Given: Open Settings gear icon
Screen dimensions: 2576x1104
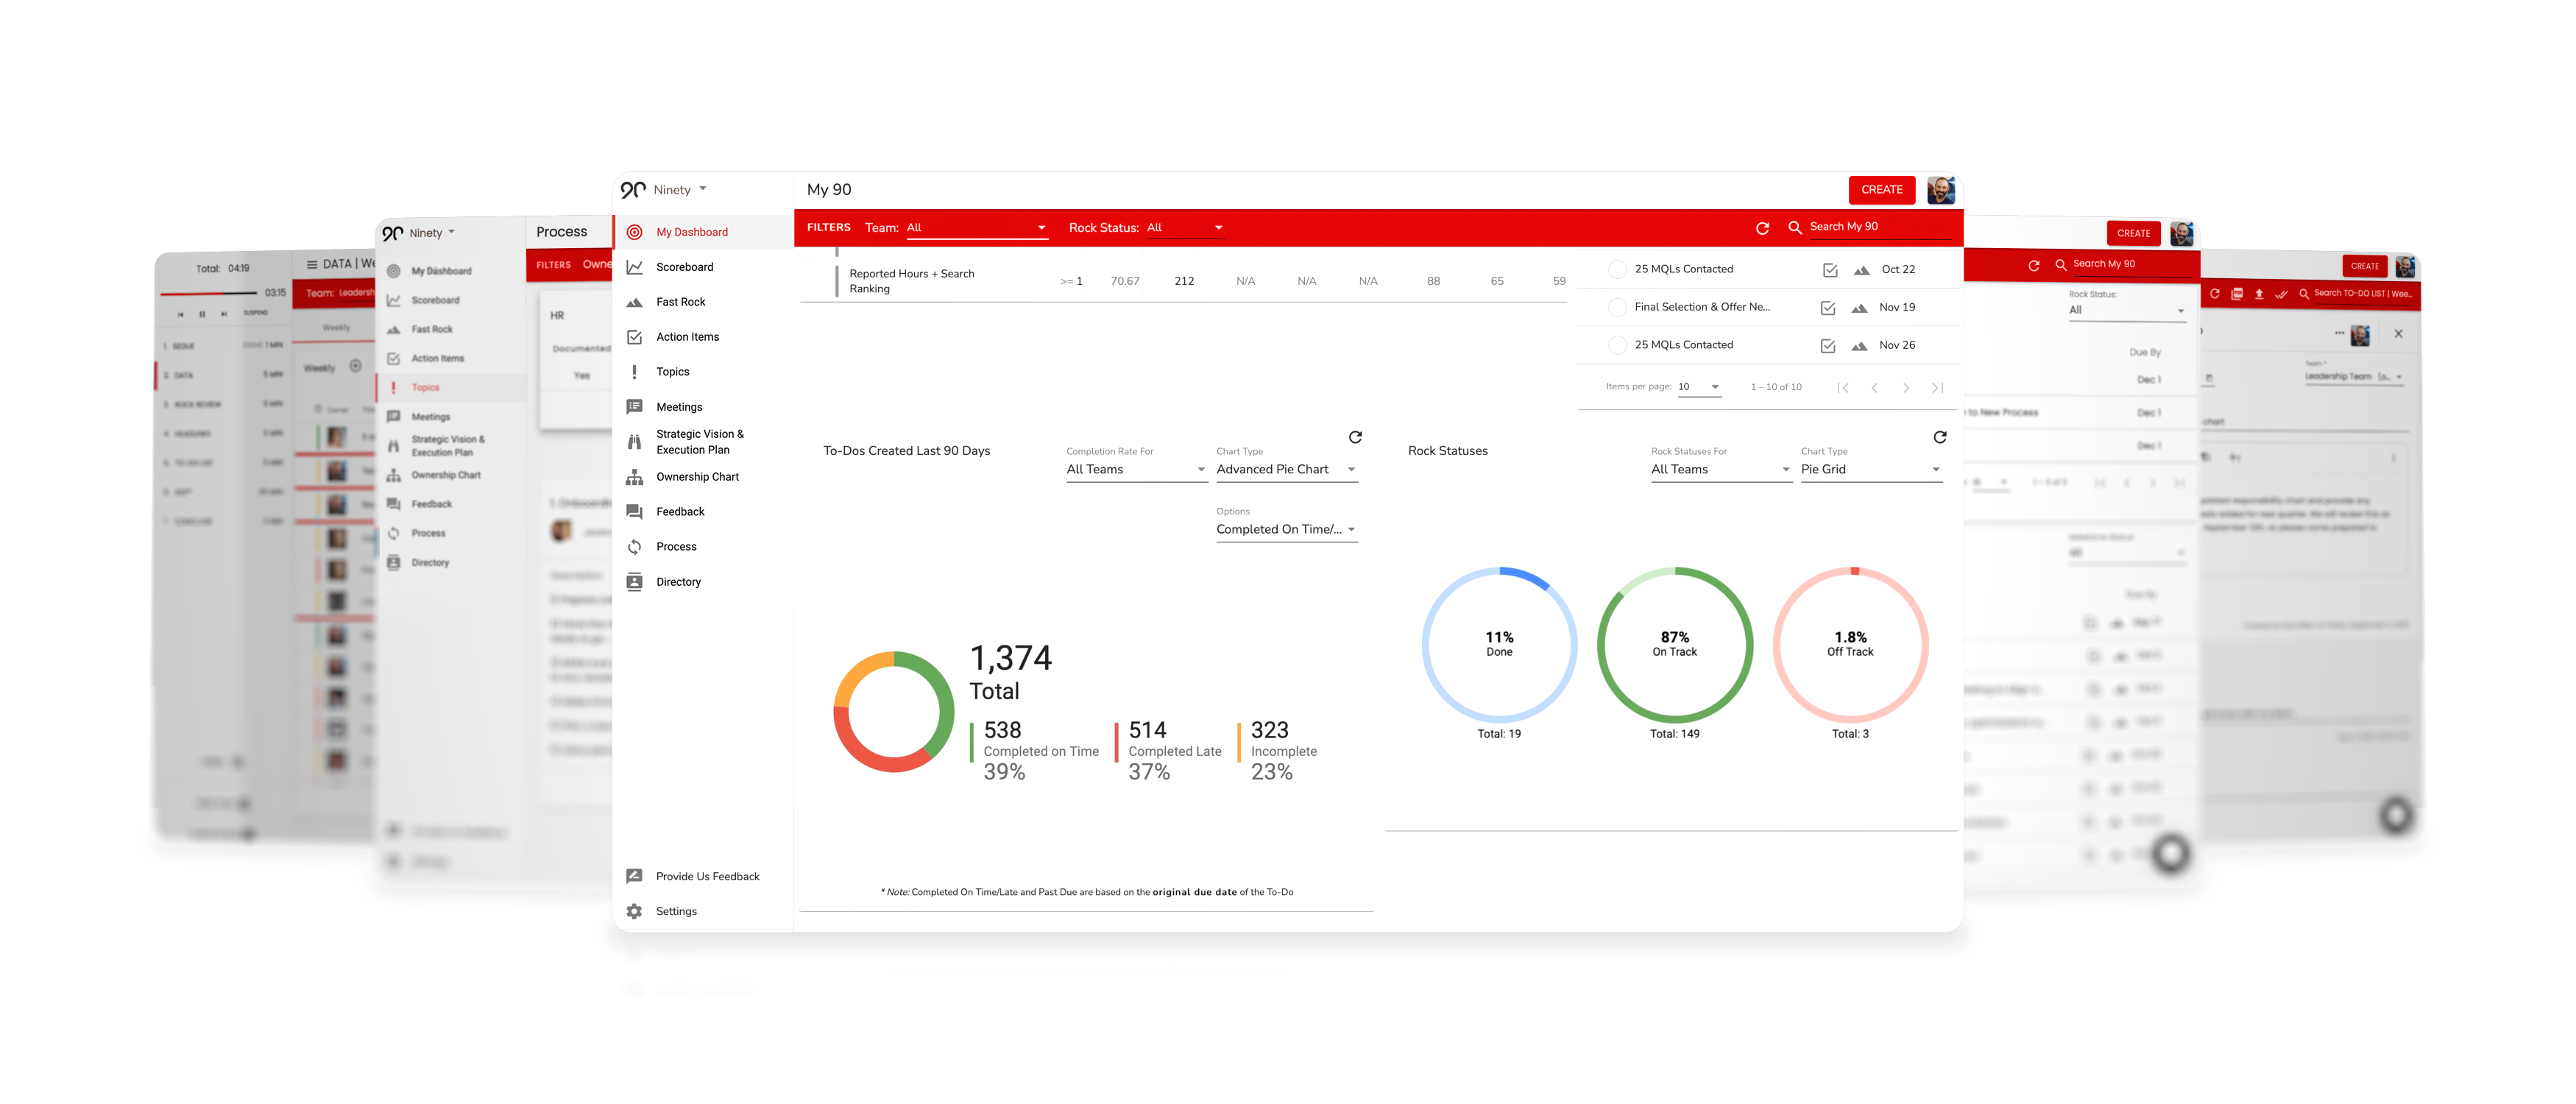Looking at the screenshot, I should [634, 911].
